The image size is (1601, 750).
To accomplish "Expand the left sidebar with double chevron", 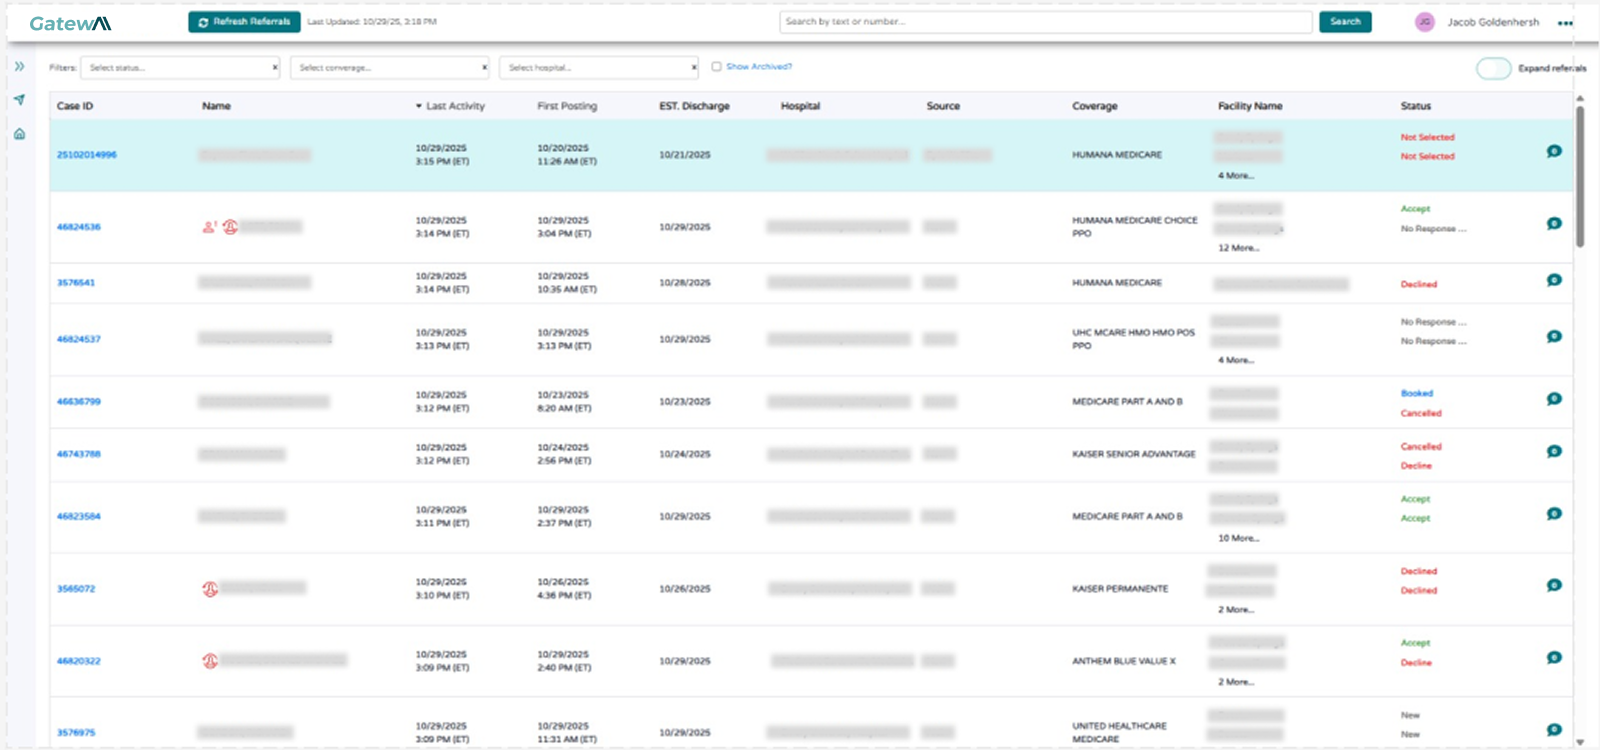I will [19, 66].
